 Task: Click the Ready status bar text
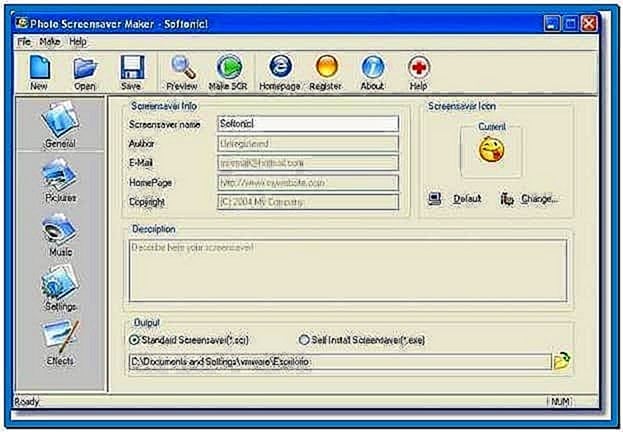click(x=27, y=402)
